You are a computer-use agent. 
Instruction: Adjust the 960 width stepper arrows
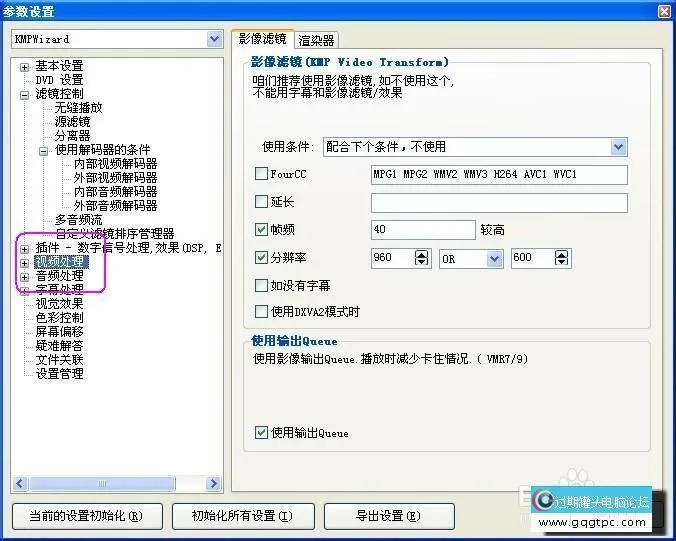[x=422, y=258]
